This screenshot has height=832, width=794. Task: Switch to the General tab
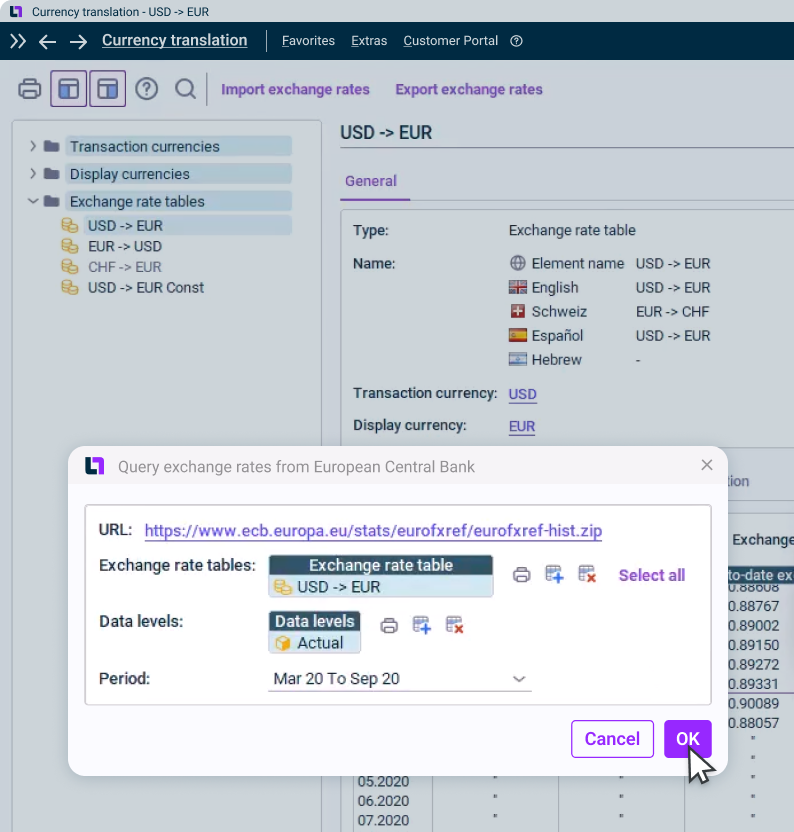[371, 181]
